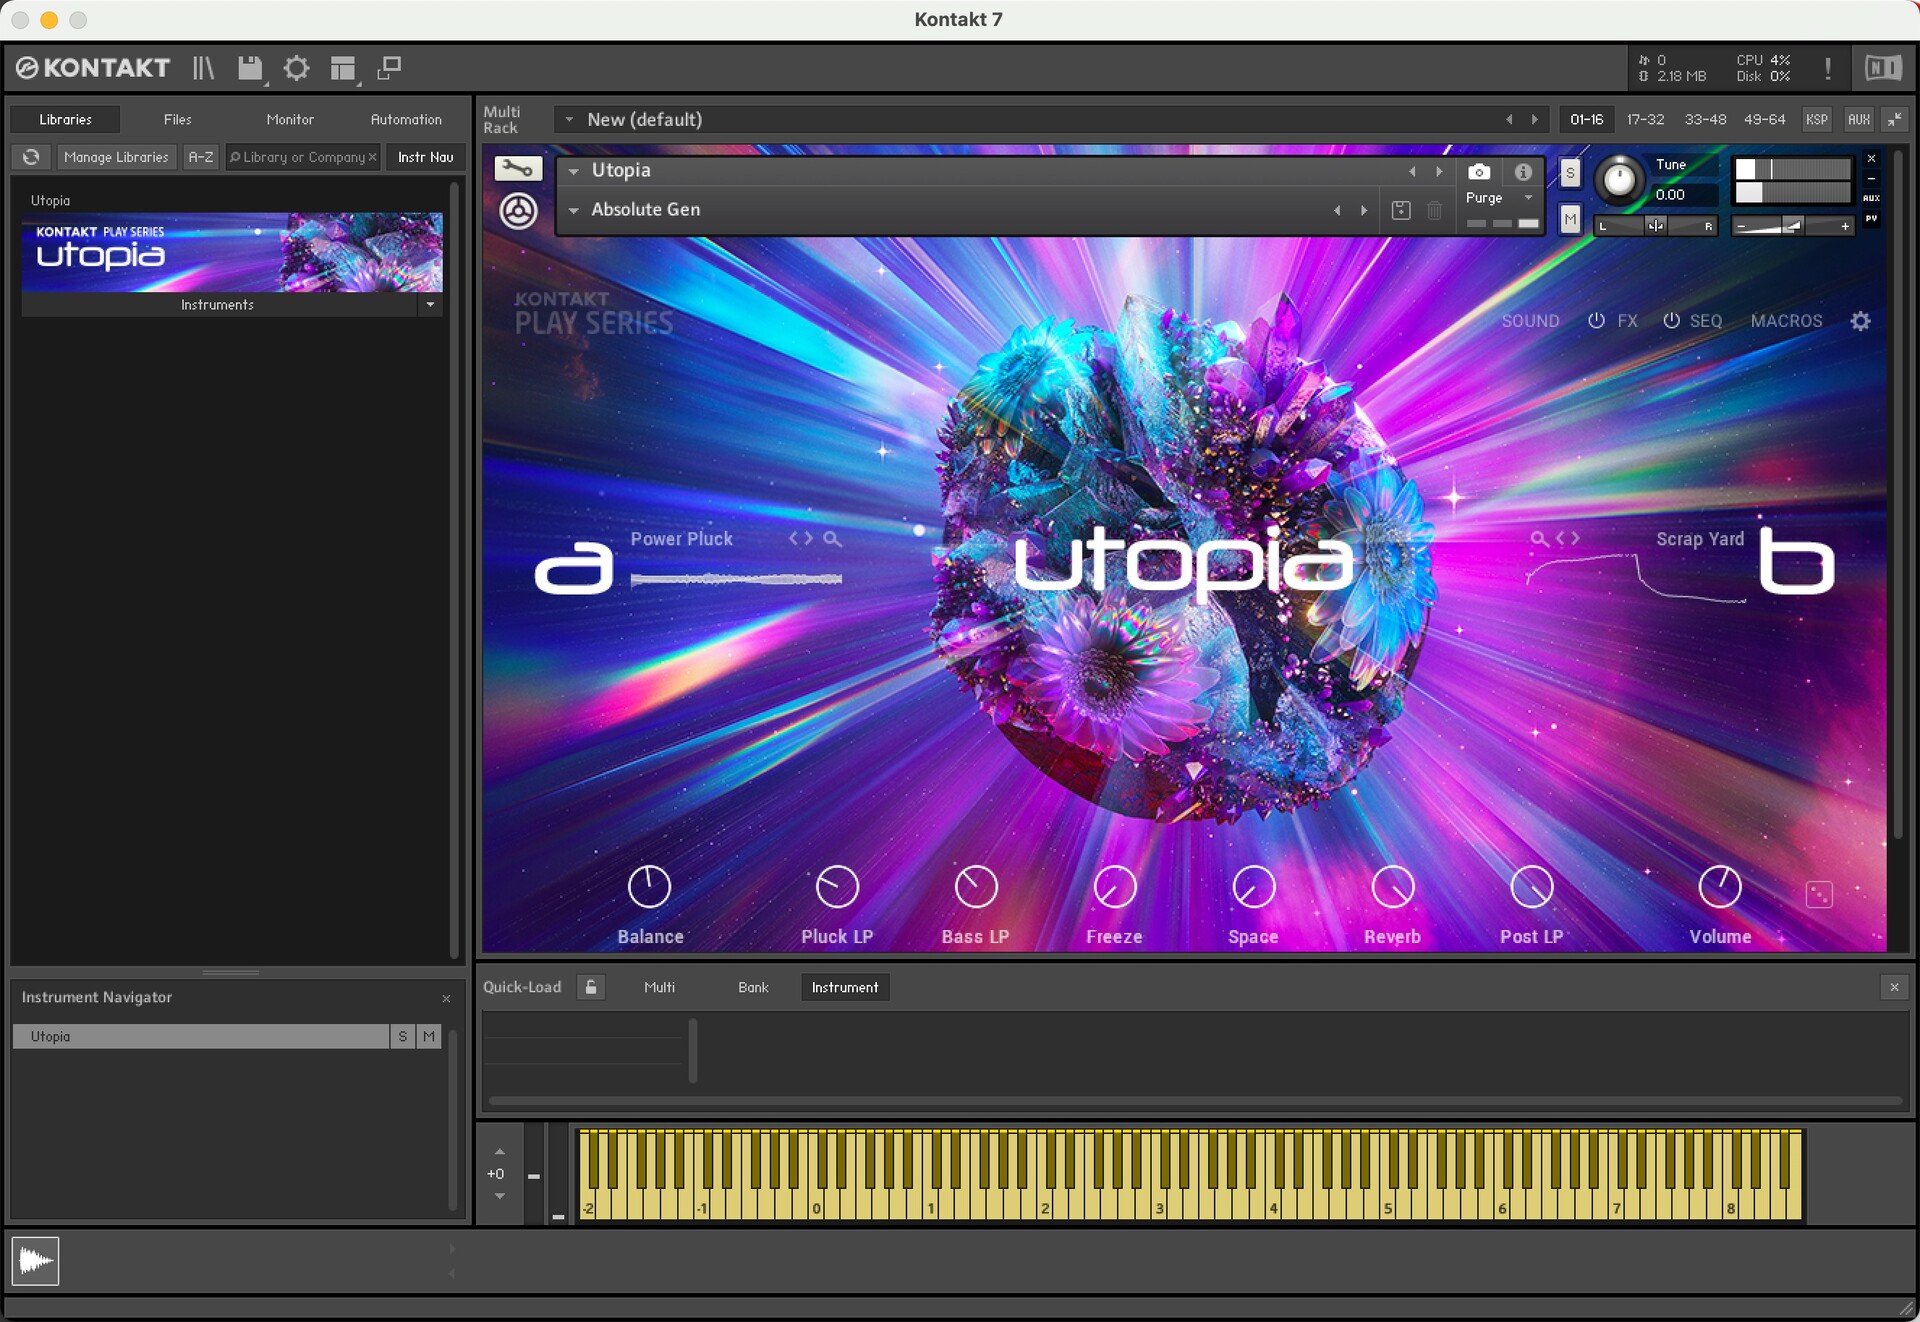Toggle A-Z library sorting
Screen dimensions: 1920x1322
[201, 157]
